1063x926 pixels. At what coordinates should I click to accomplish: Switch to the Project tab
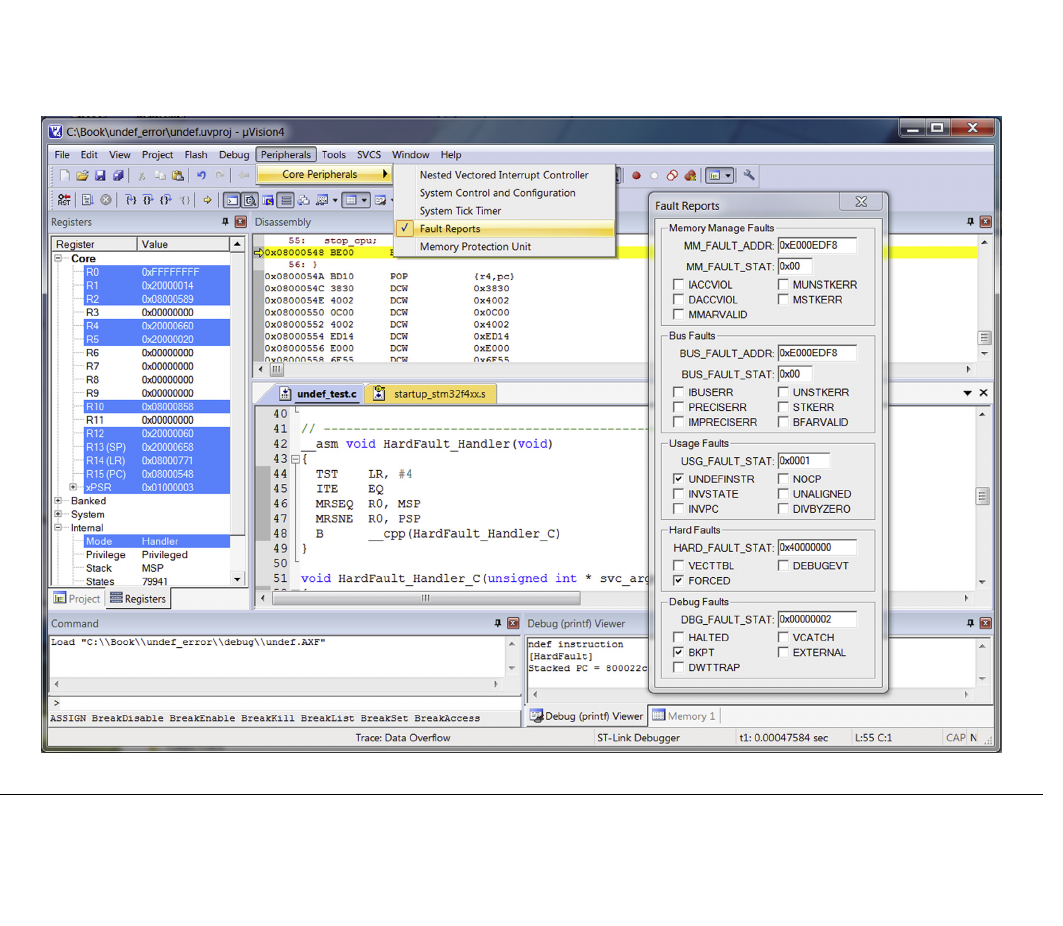[77, 599]
